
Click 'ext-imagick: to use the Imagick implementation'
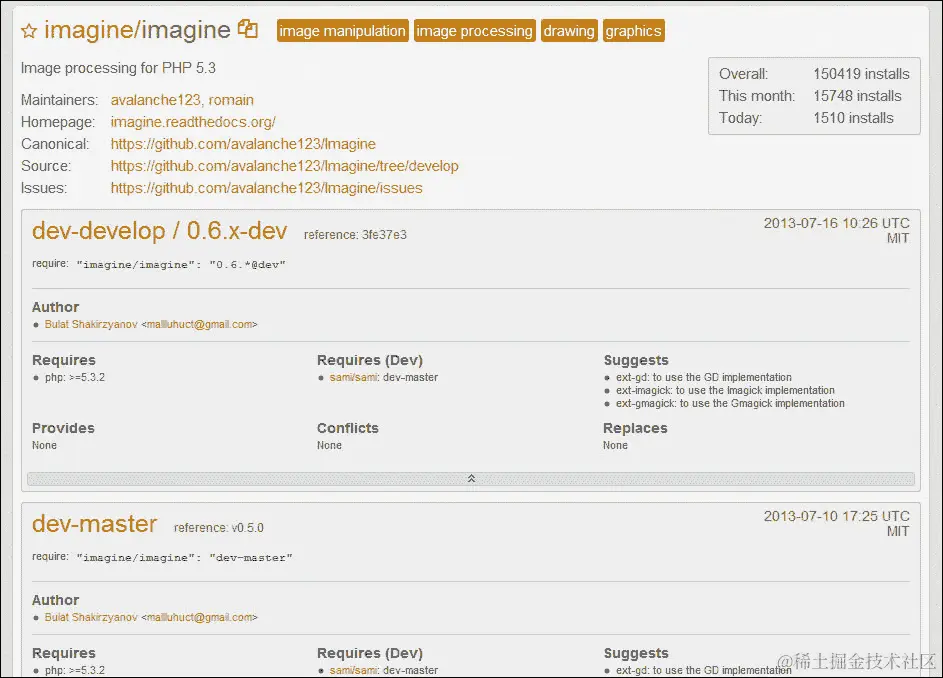point(725,390)
